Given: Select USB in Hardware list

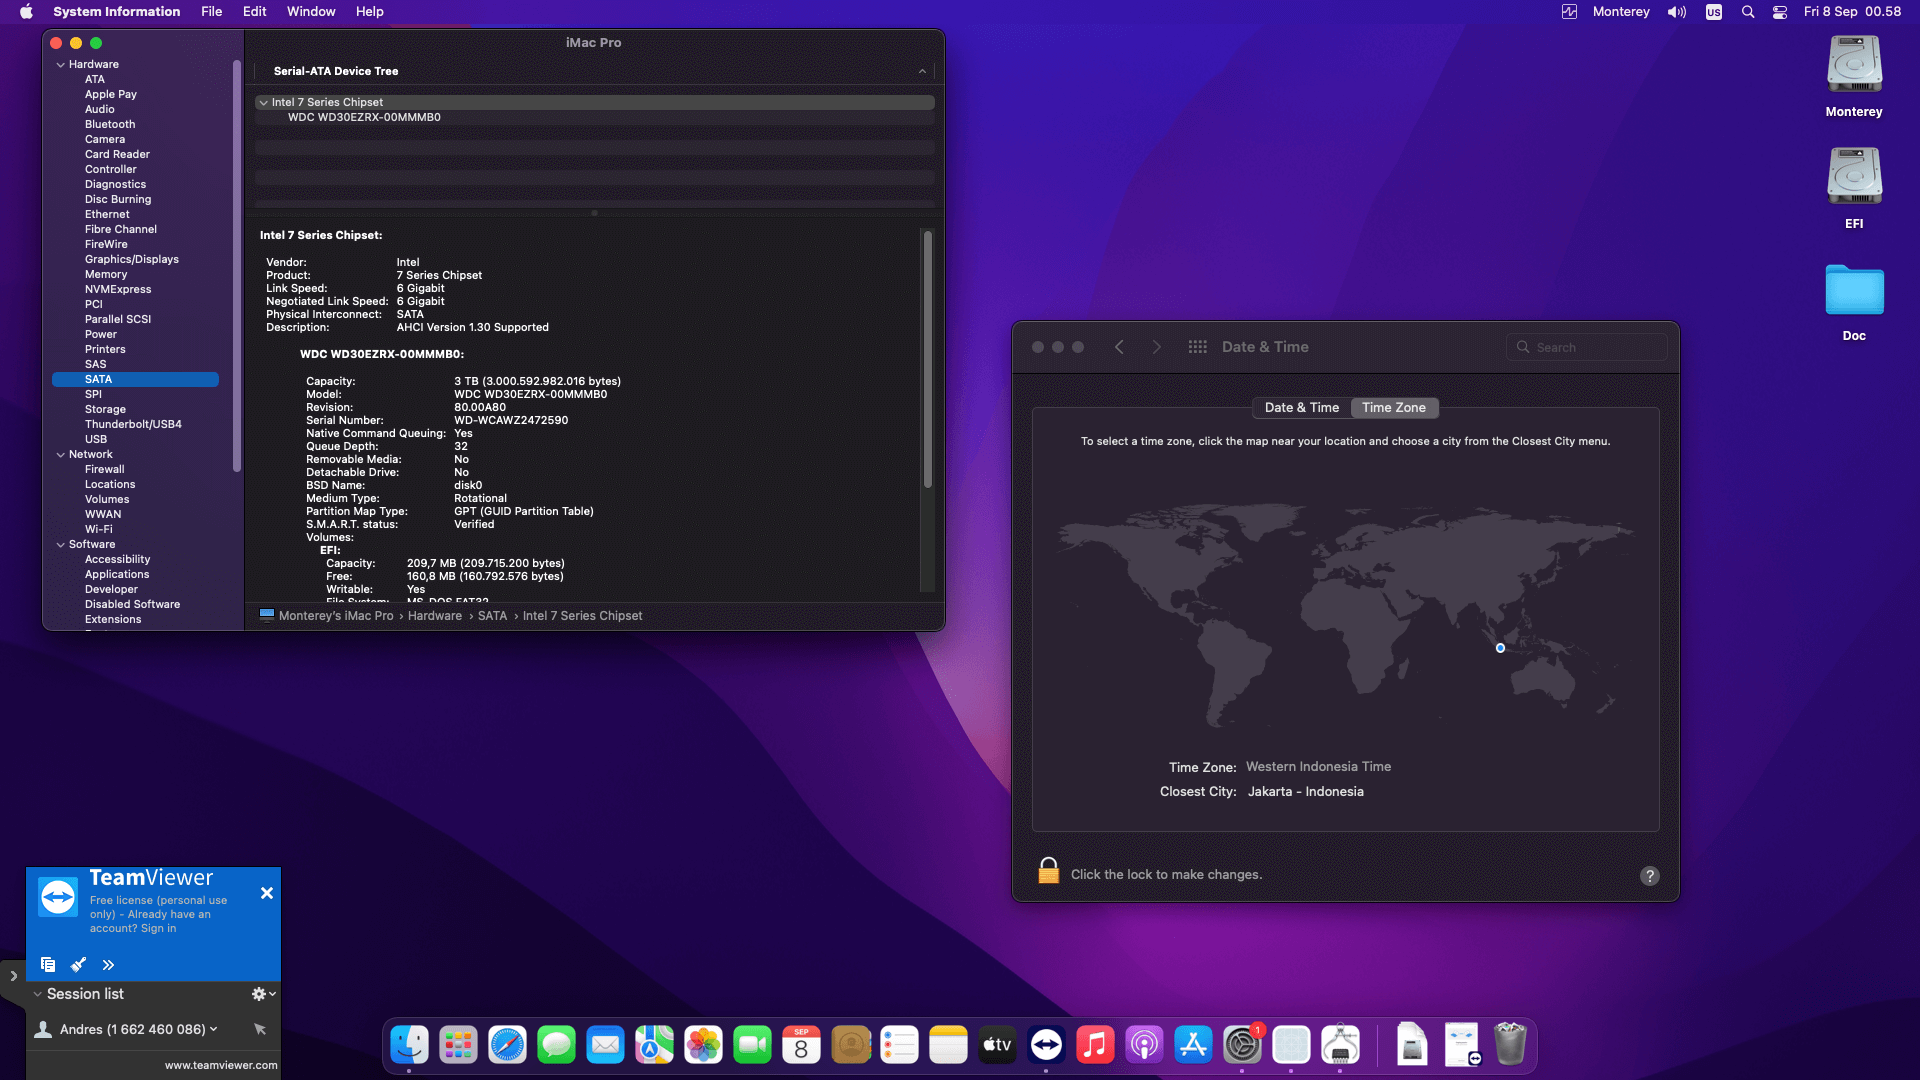Looking at the screenshot, I should click(96, 440).
